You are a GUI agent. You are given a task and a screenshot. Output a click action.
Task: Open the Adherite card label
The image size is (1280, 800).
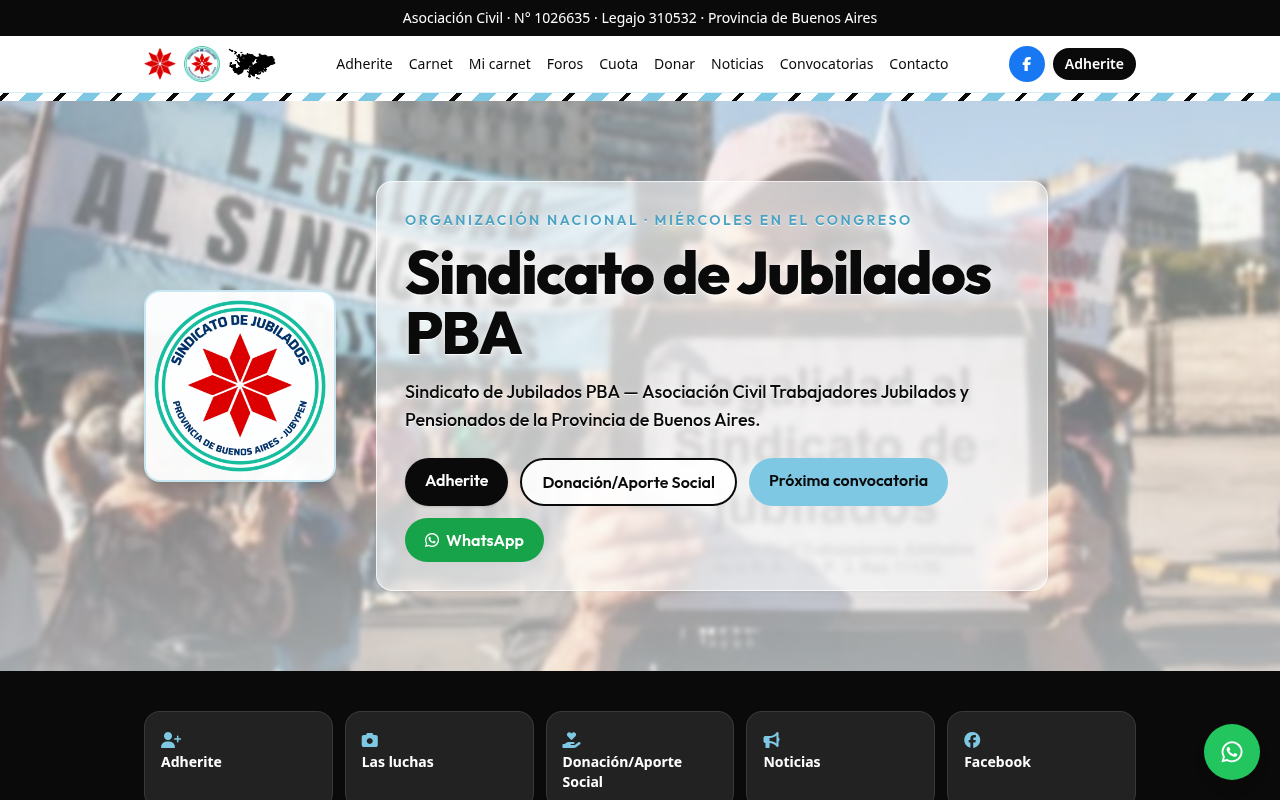[x=191, y=762]
